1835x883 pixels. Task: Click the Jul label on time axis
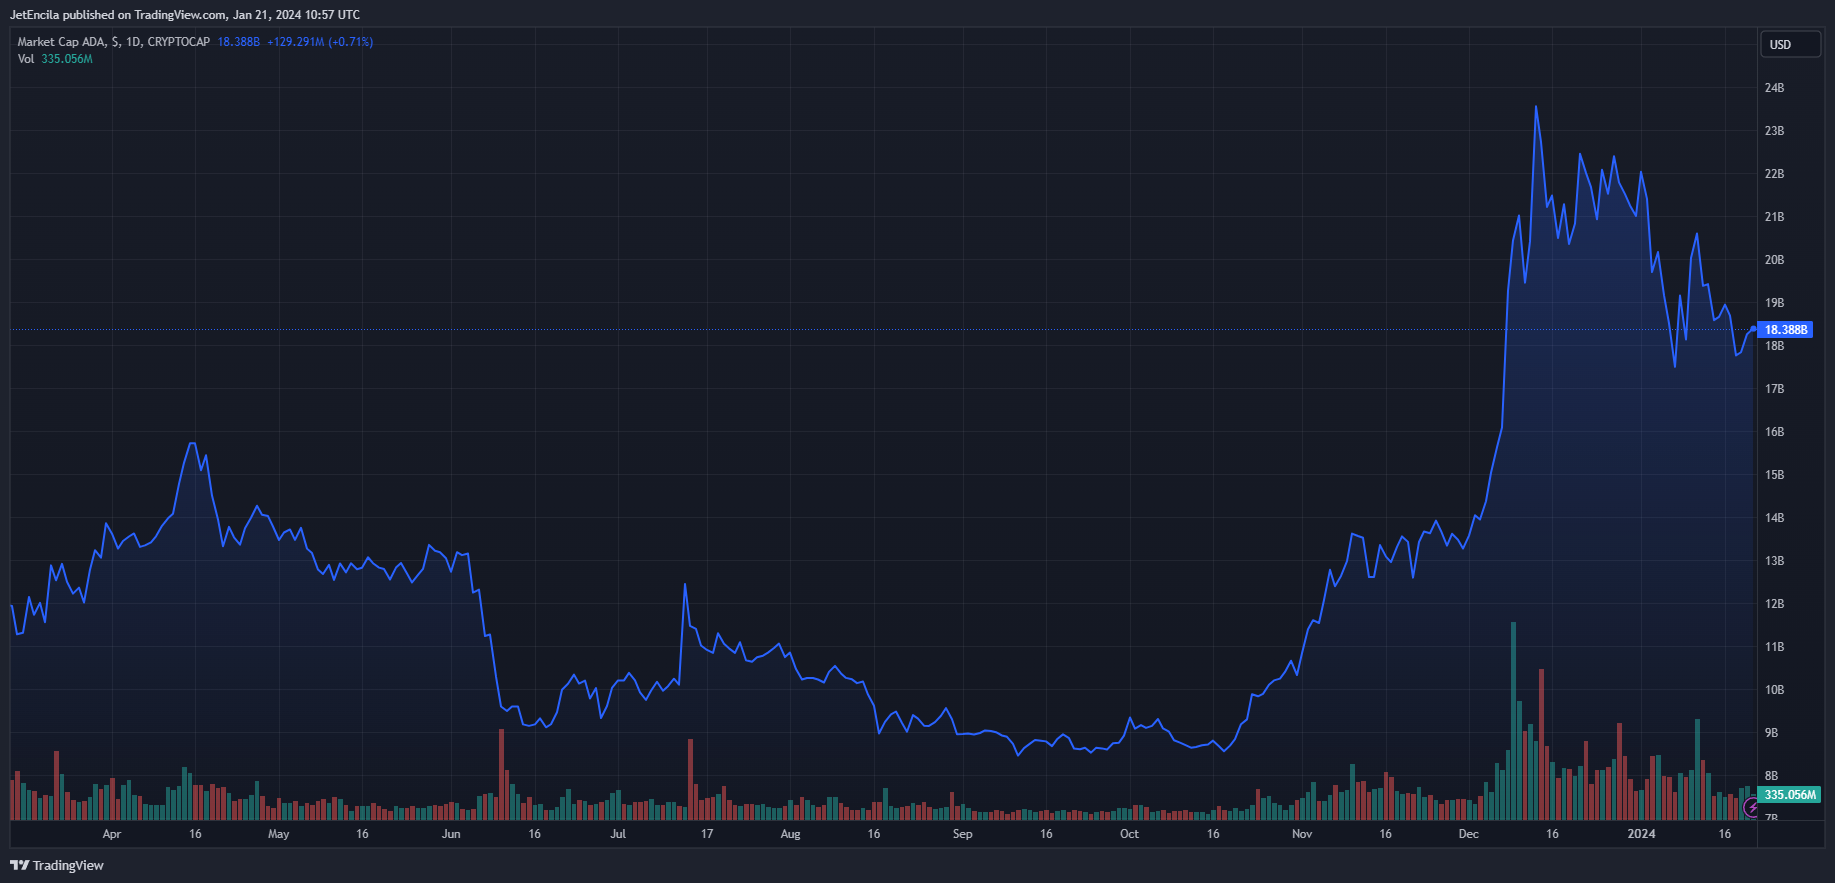click(x=618, y=834)
